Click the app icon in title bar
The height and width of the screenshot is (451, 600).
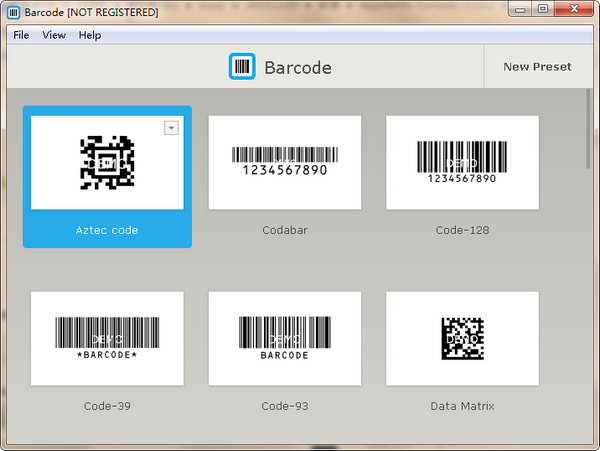point(13,11)
